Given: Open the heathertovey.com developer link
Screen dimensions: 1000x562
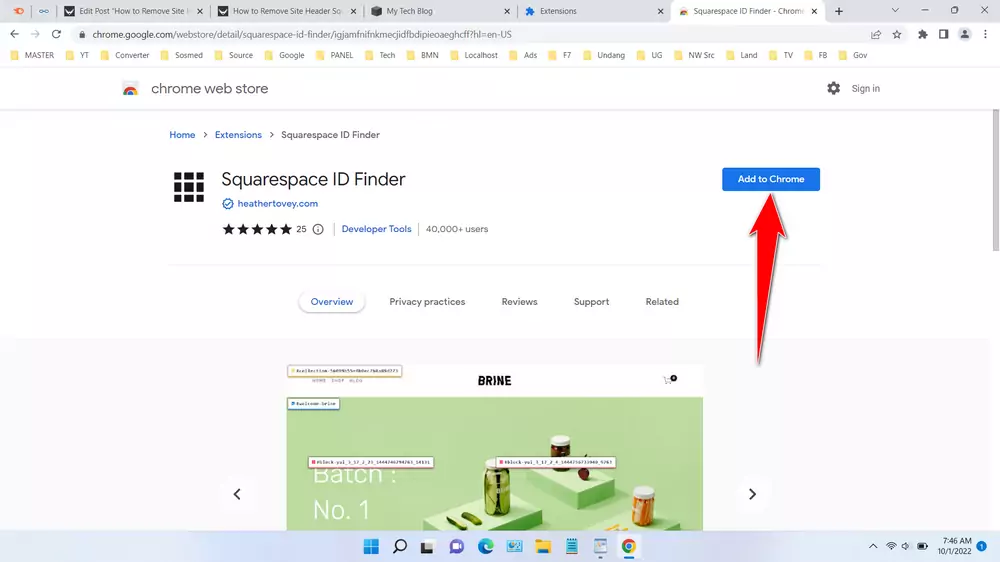Looking at the screenshot, I should pyautogui.click(x=277, y=203).
